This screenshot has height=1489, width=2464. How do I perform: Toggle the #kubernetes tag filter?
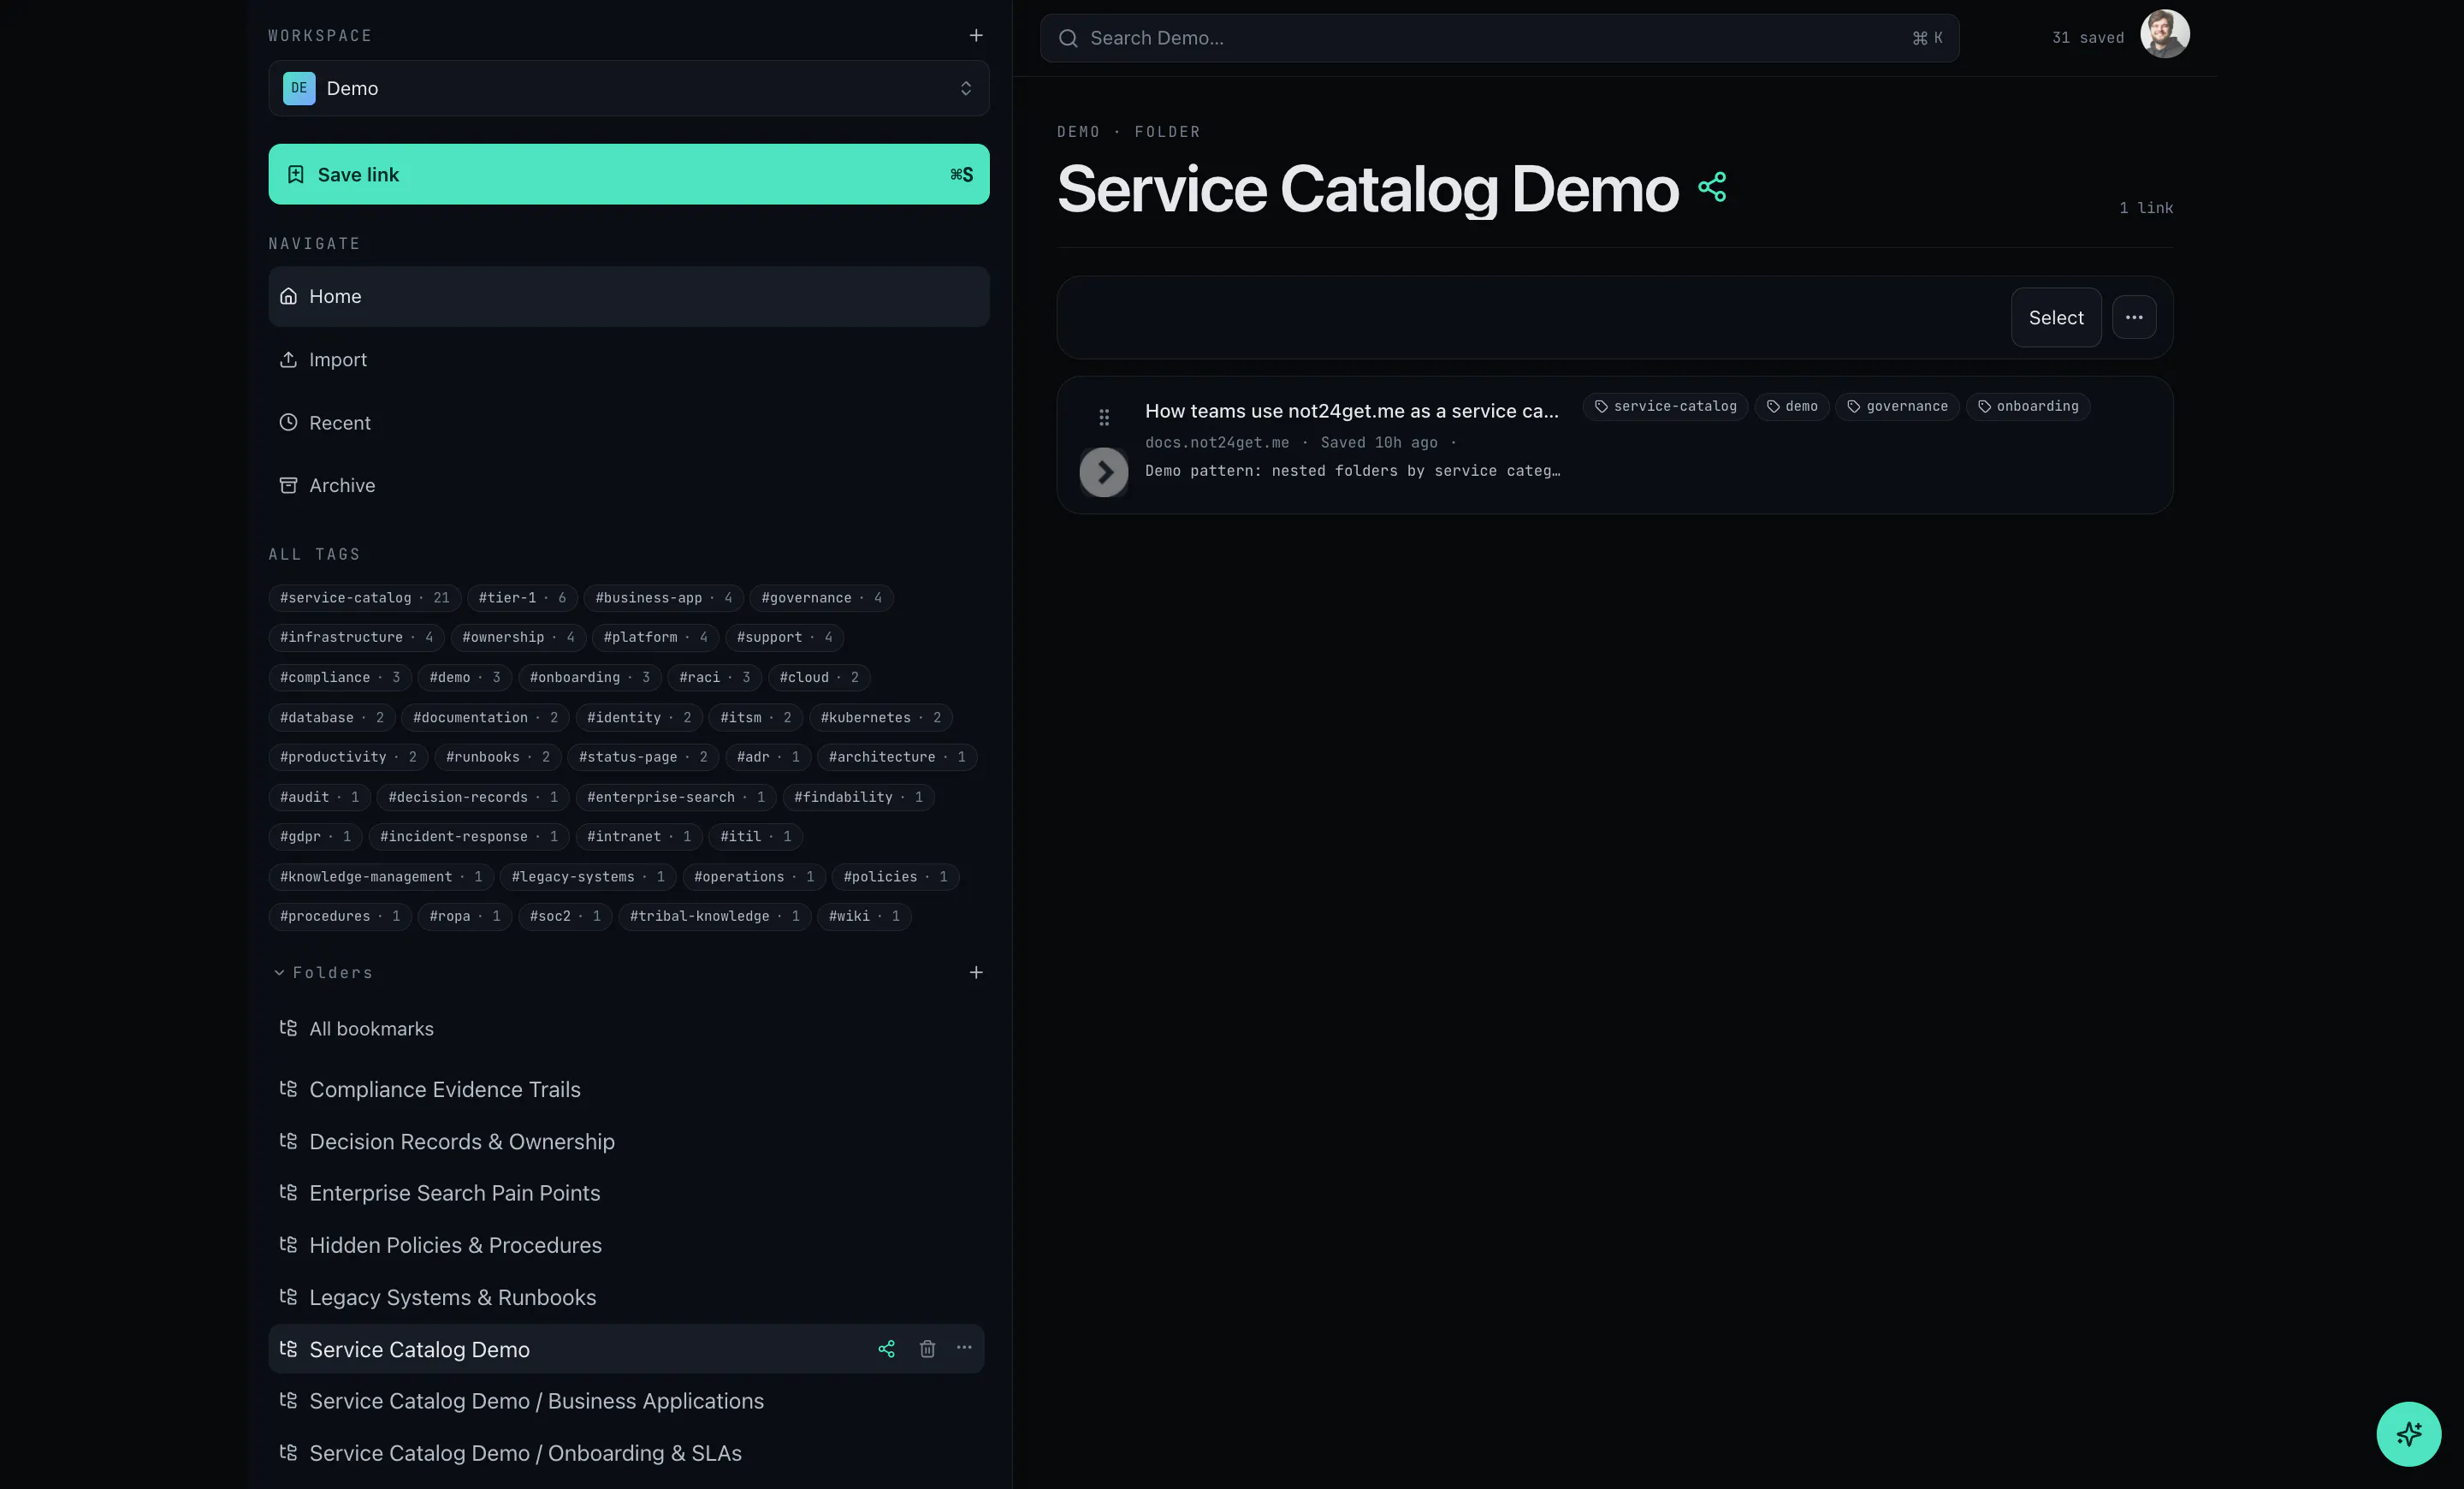(x=880, y=717)
